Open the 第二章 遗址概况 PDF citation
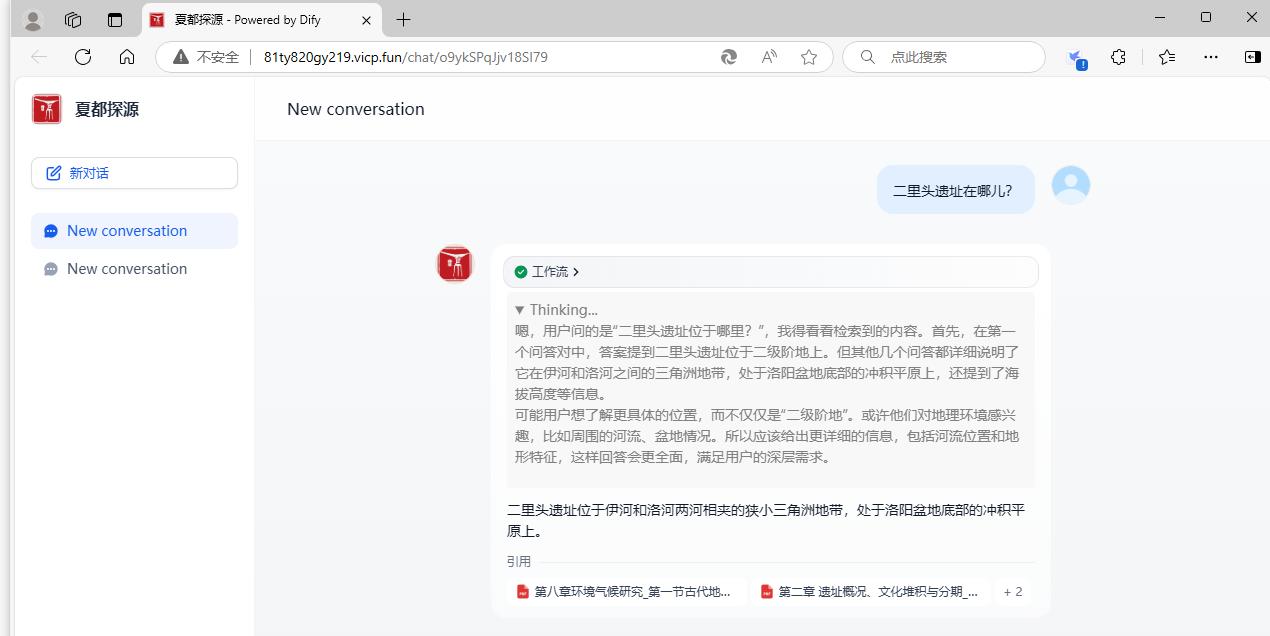 [x=868, y=592]
